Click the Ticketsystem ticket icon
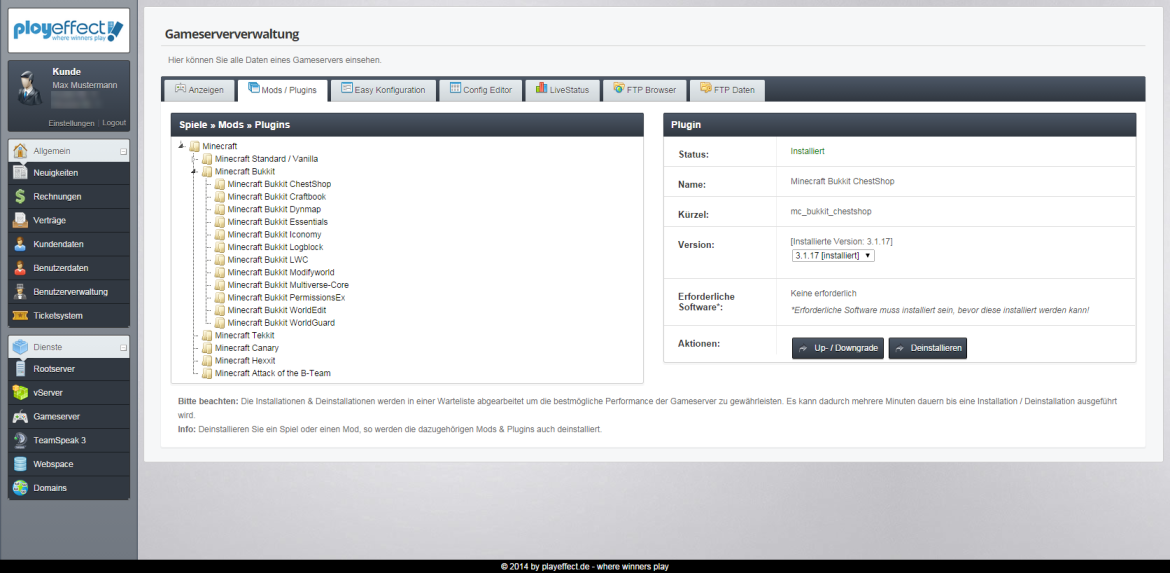This screenshot has height=573, width=1170. point(20,316)
